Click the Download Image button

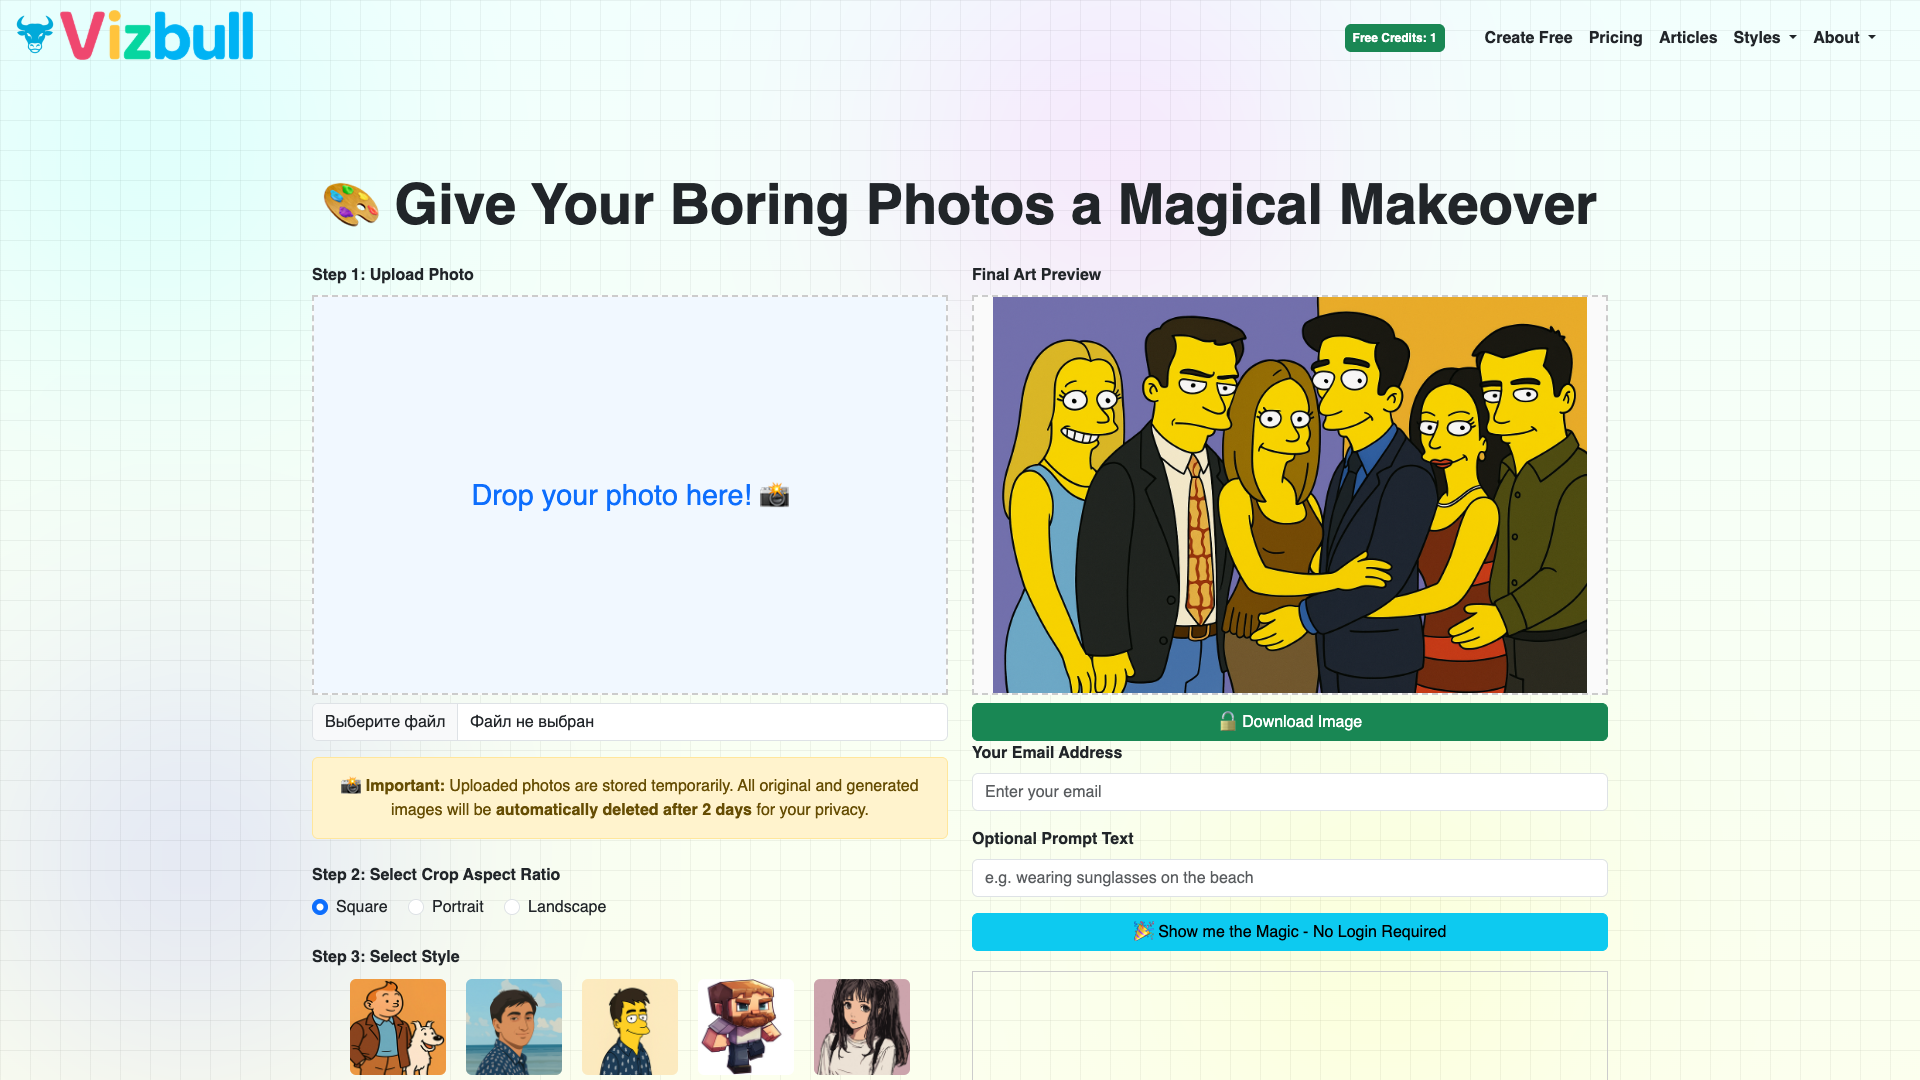pyautogui.click(x=1290, y=722)
